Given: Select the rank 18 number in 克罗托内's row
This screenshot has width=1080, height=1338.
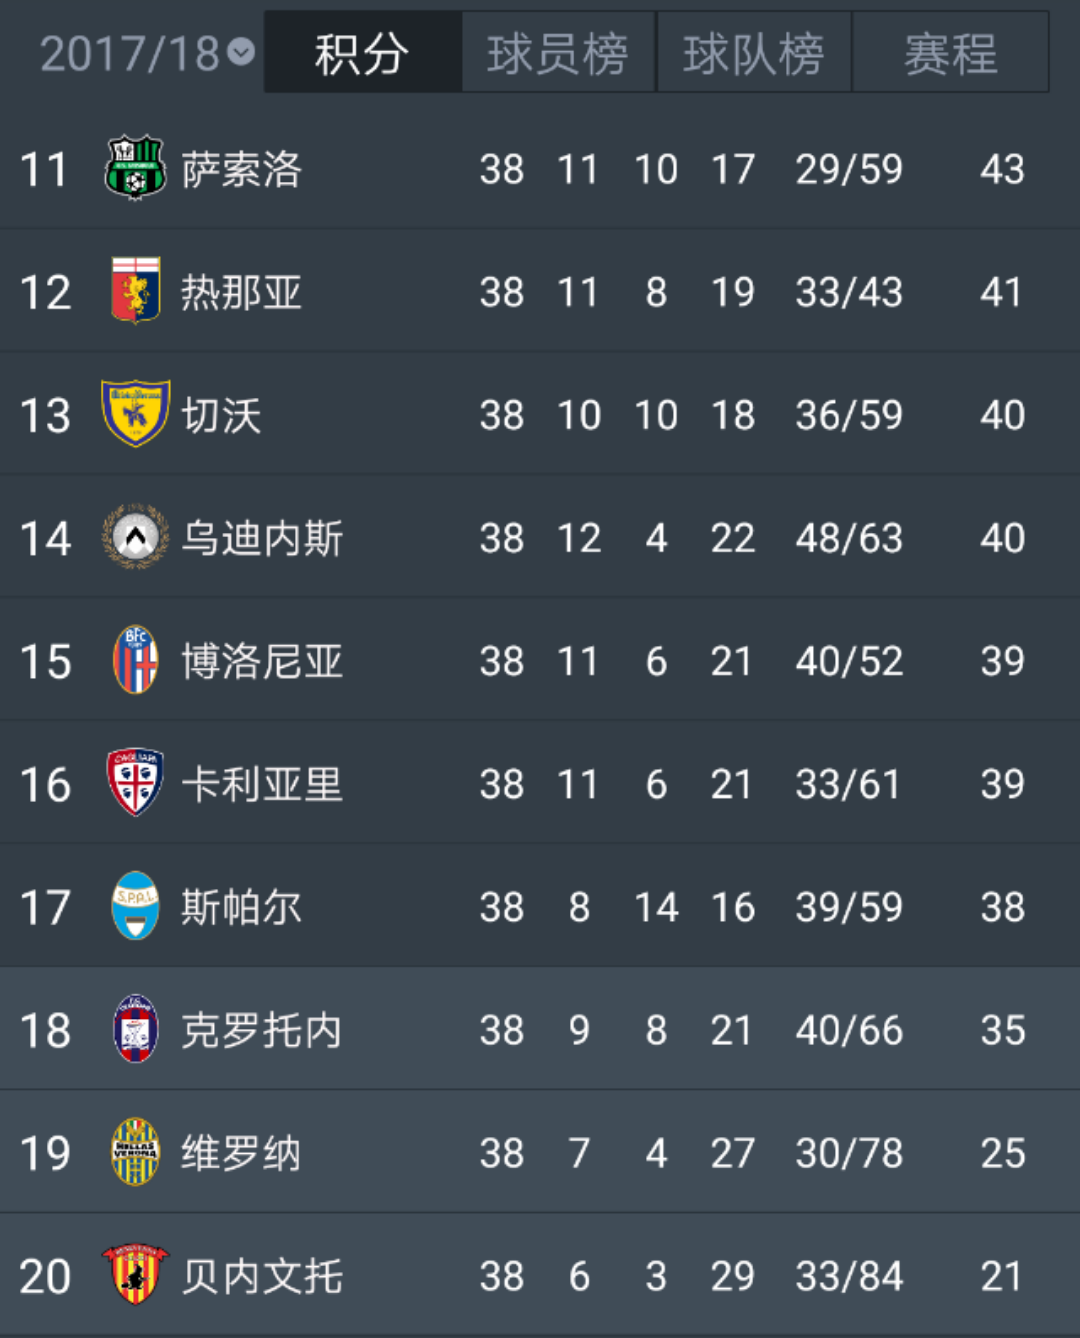Looking at the screenshot, I should (46, 1031).
